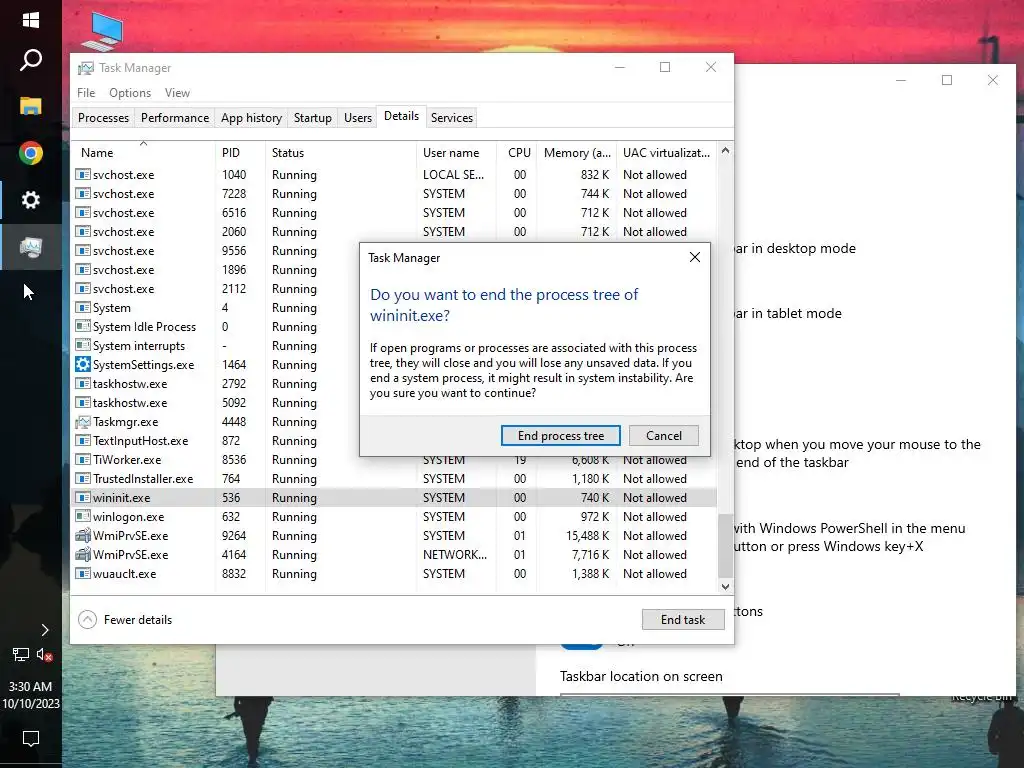Screen dimensions: 1024x768
Task: Open the Options menu
Action: pos(130,93)
